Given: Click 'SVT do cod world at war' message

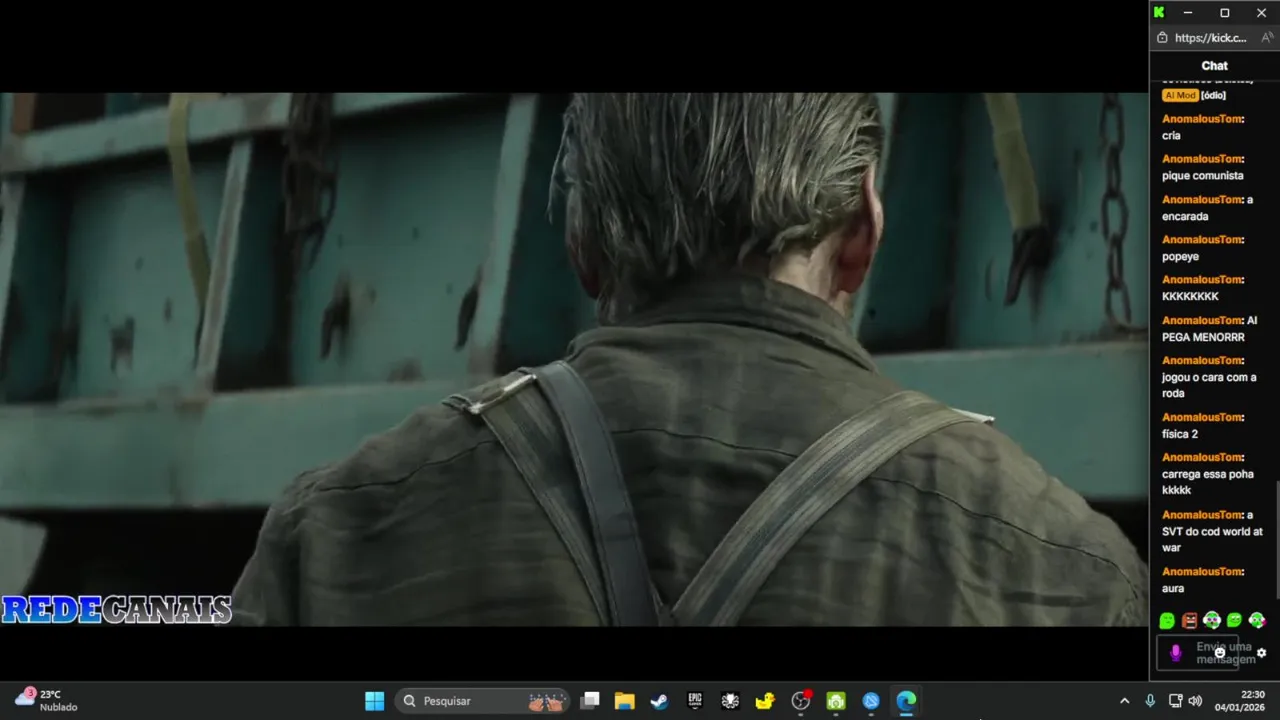Looking at the screenshot, I should 1212,531.
